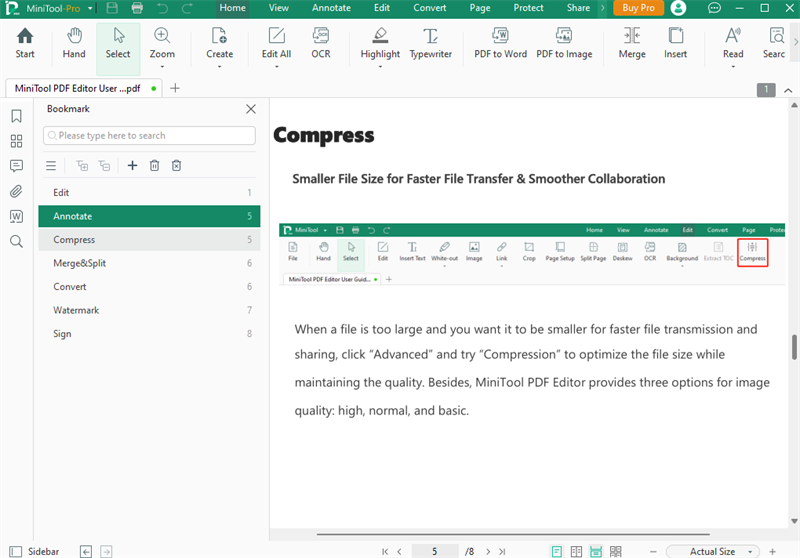This screenshot has width=800, height=558.
Task: Show page thumbnails panel
Action: click(16, 141)
